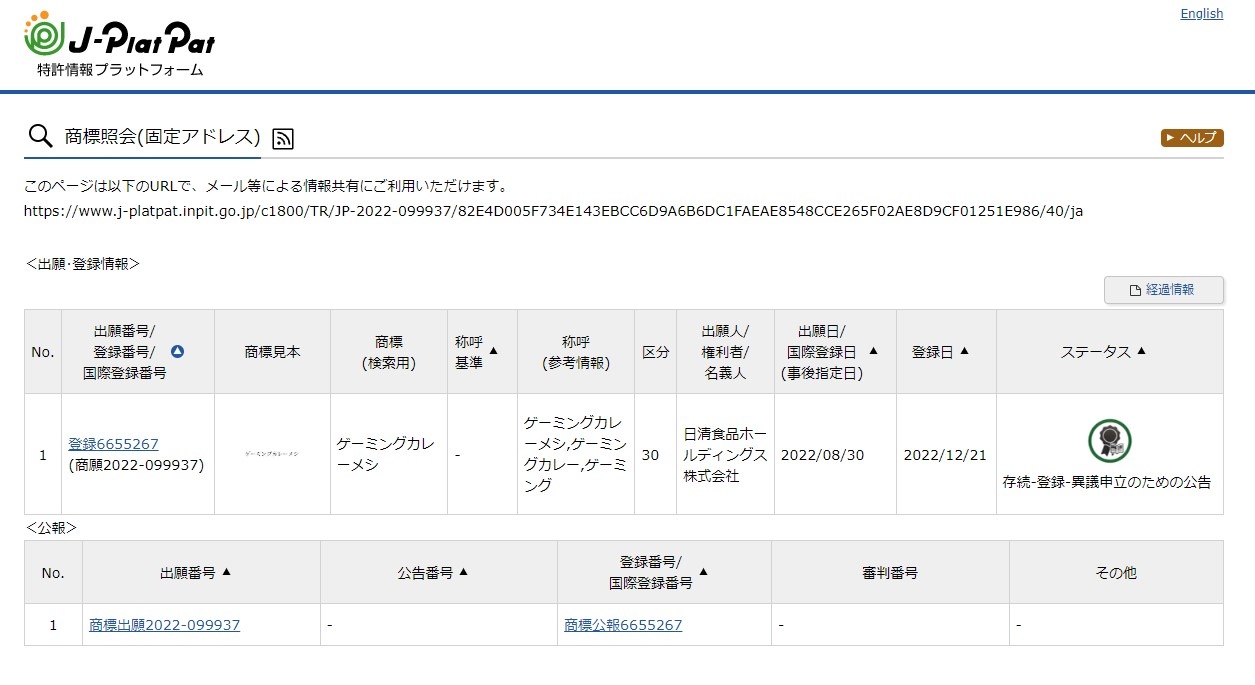
Task: Sort by 出願日/国際登録日 column arrow
Action: coord(873,351)
